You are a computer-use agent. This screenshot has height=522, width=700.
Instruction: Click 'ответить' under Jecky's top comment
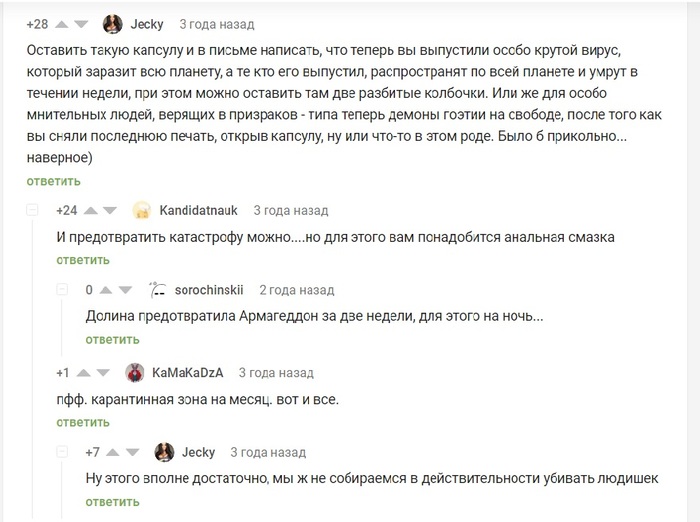[53, 181]
